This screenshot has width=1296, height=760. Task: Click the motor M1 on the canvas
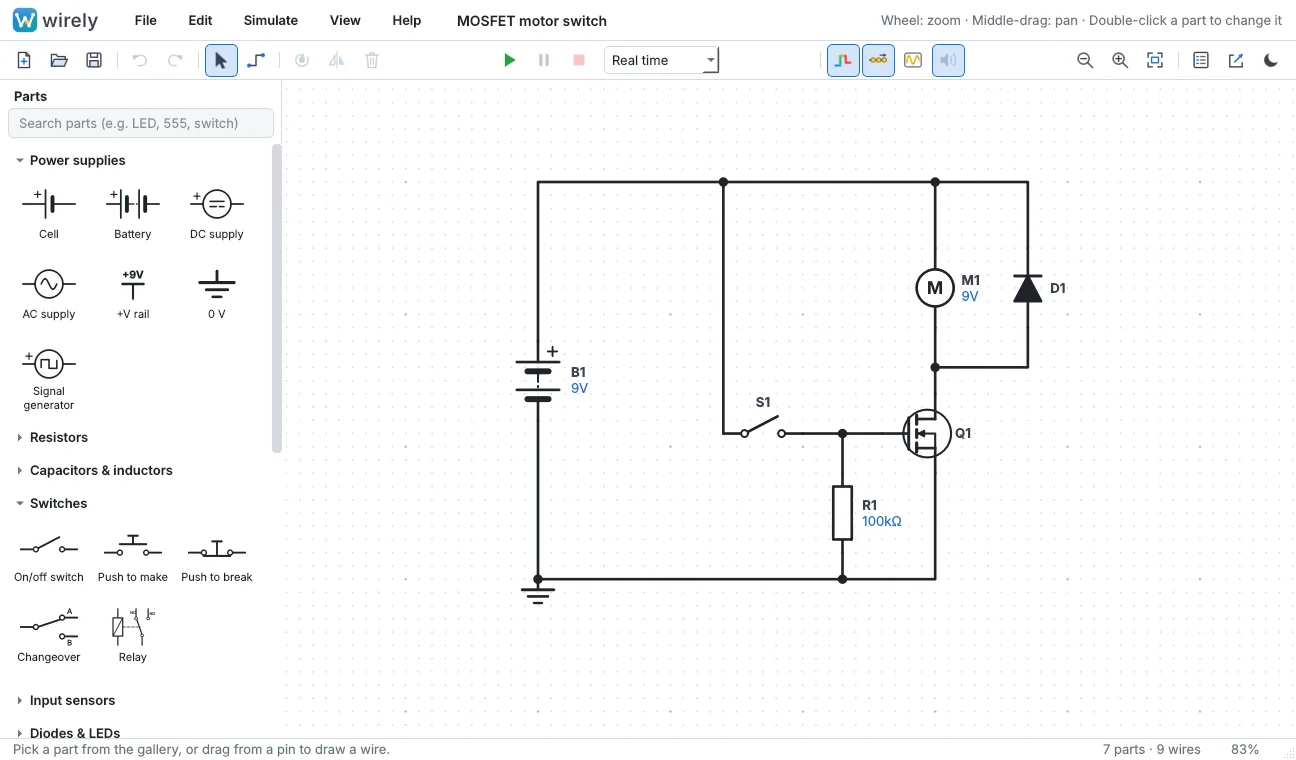[935, 288]
